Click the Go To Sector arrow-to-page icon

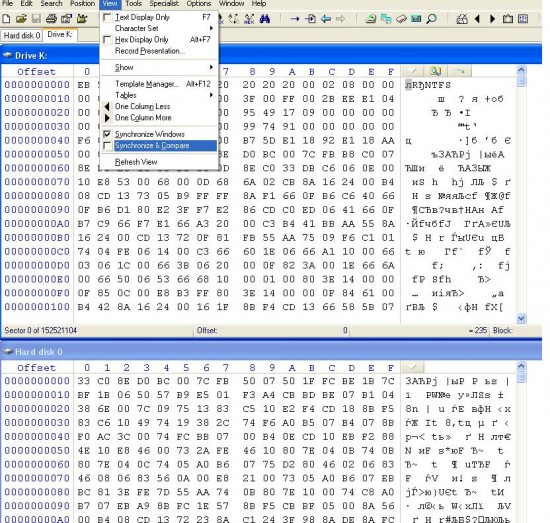coord(310,19)
